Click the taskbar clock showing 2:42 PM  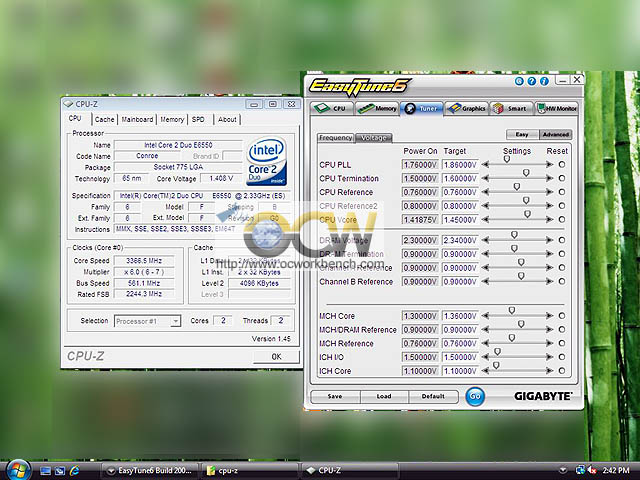[x=616, y=470]
